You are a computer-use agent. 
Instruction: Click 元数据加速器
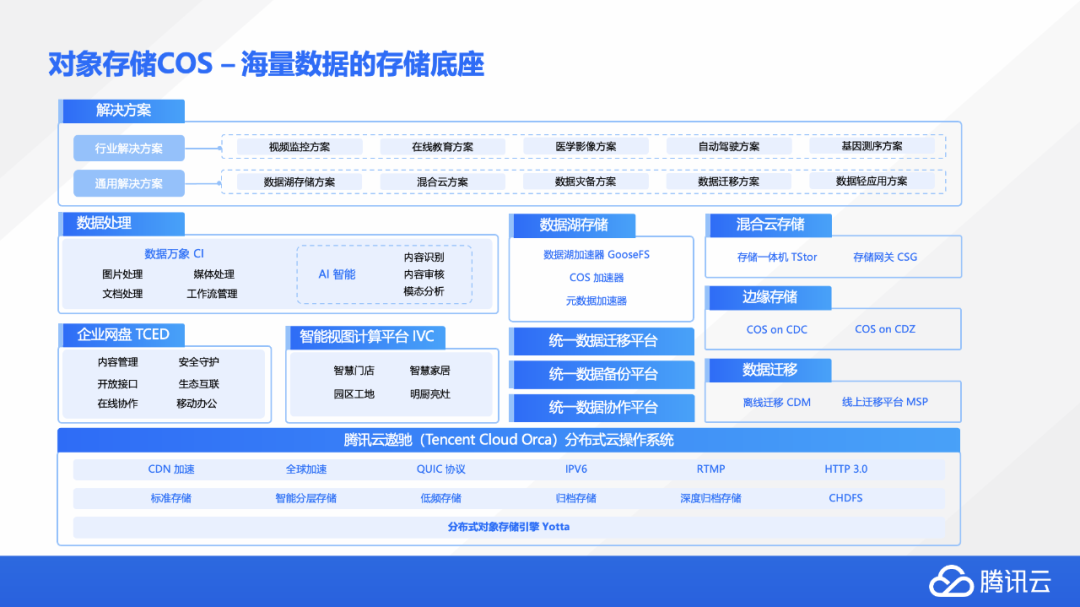coord(596,301)
